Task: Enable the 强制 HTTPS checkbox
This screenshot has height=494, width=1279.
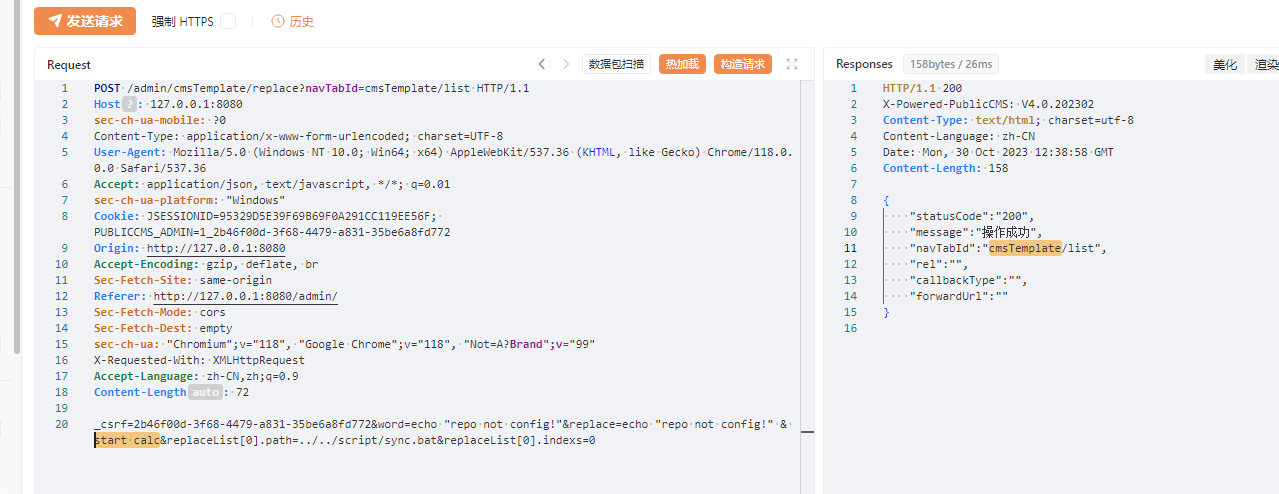Action: tap(228, 21)
